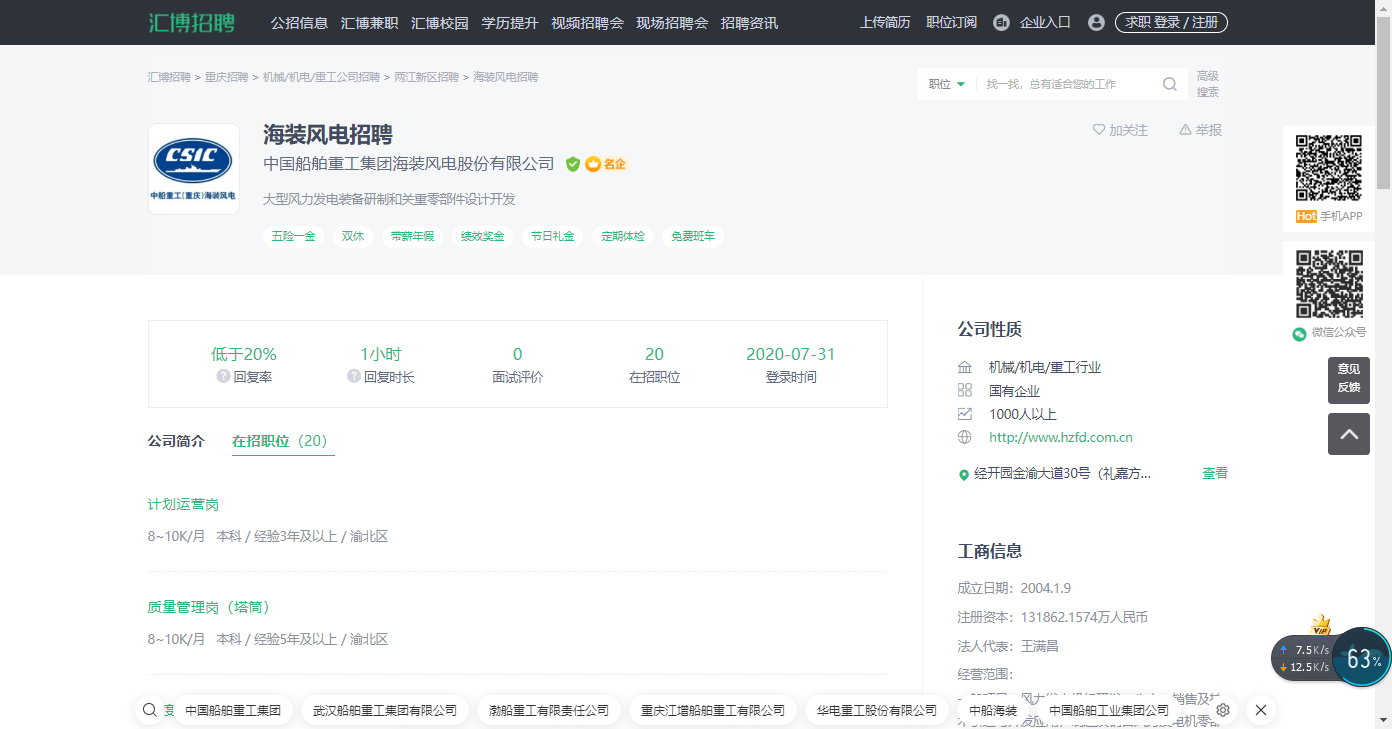Image resolution: width=1392 pixels, height=729 pixels.
Task: Select the 渤船重工有限责任公司 chip
Action: 549,710
